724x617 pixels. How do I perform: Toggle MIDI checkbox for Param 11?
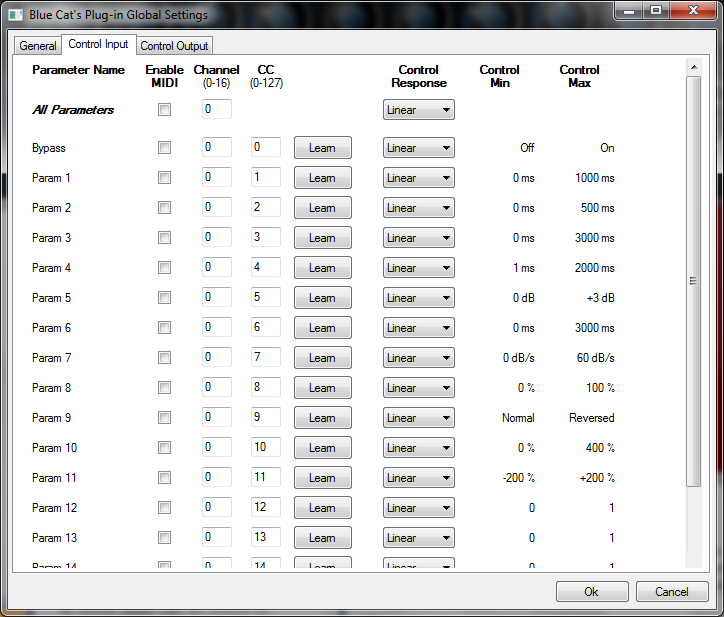point(164,478)
